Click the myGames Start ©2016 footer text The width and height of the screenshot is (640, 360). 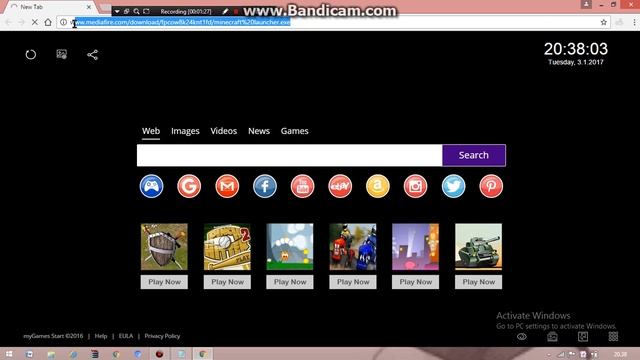(x=53, y=336)
